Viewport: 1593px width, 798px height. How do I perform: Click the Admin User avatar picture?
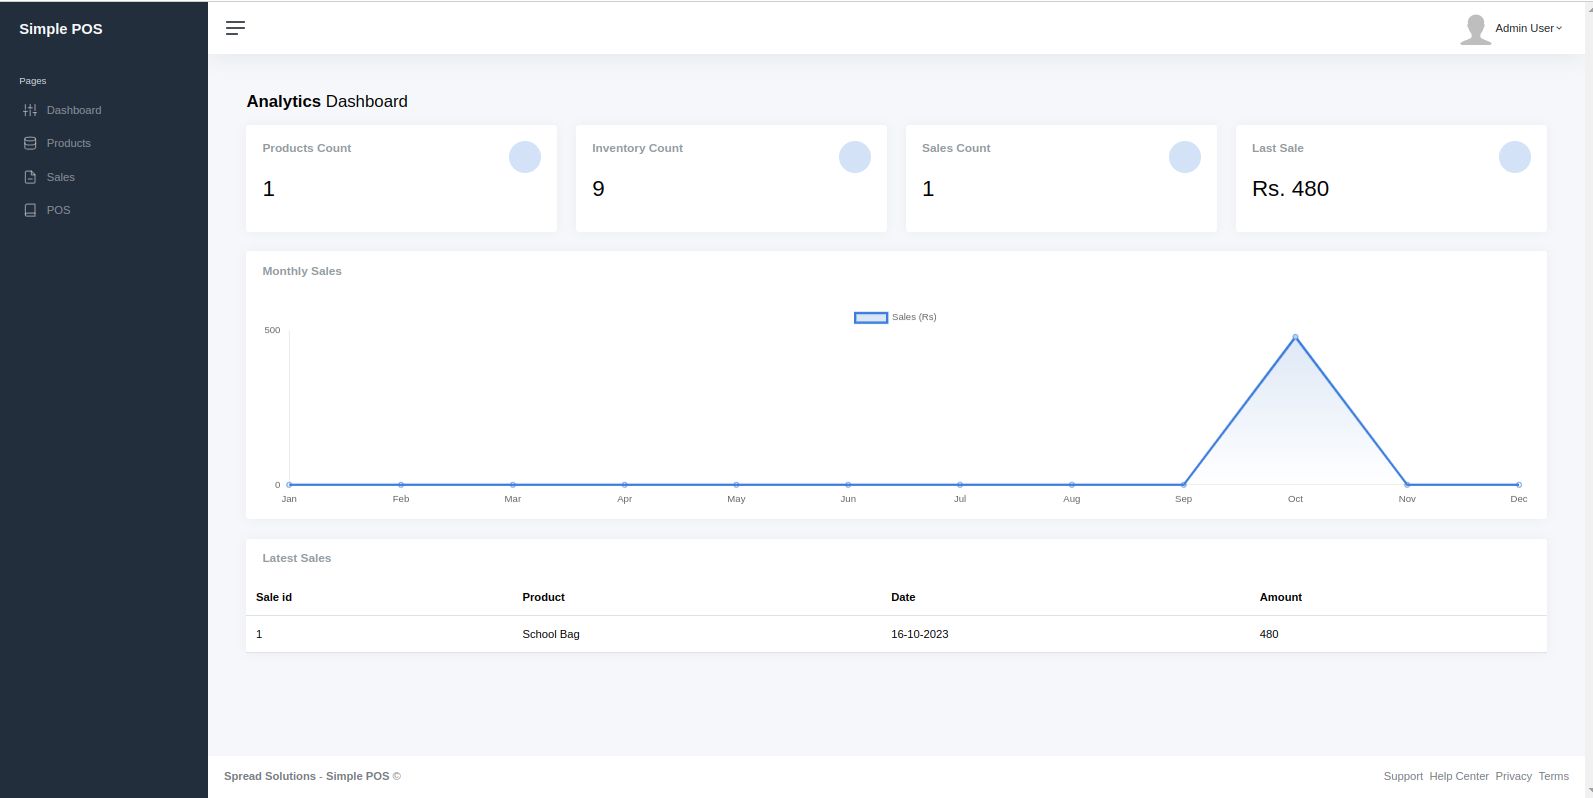[x=1475, y=29]
